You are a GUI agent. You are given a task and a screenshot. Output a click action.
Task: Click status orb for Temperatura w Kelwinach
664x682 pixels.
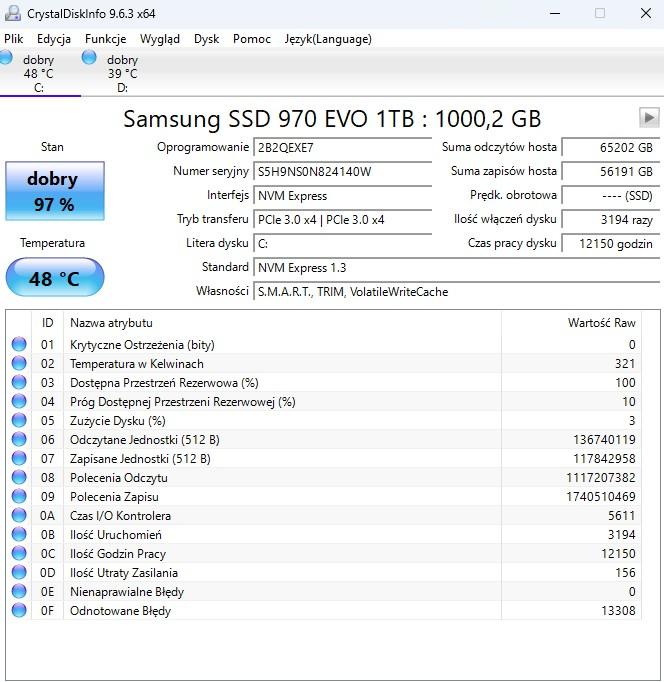click(19, 364)
